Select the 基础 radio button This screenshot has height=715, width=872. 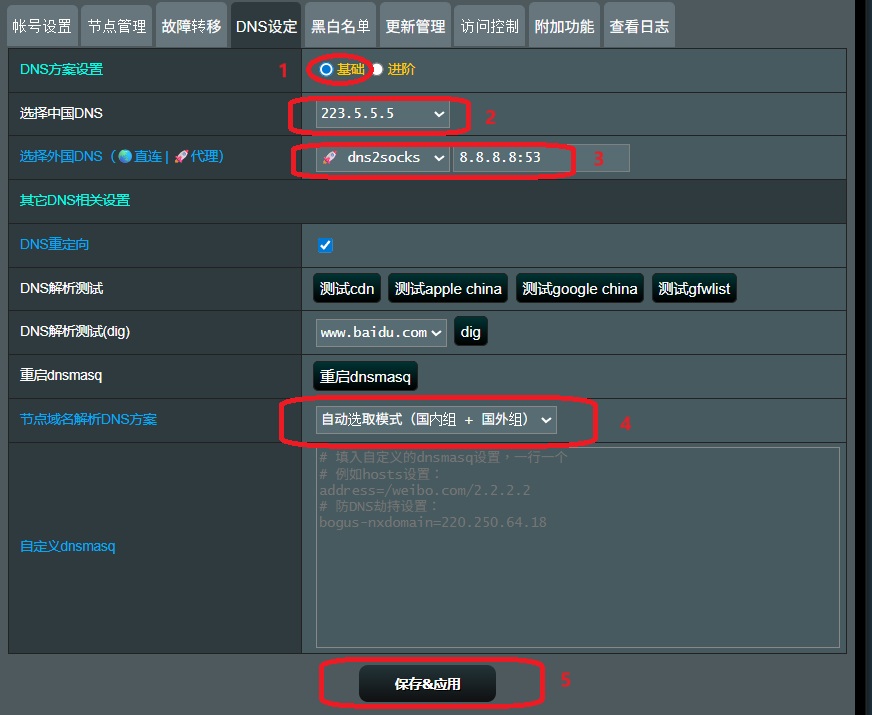(x=326, y=69)
